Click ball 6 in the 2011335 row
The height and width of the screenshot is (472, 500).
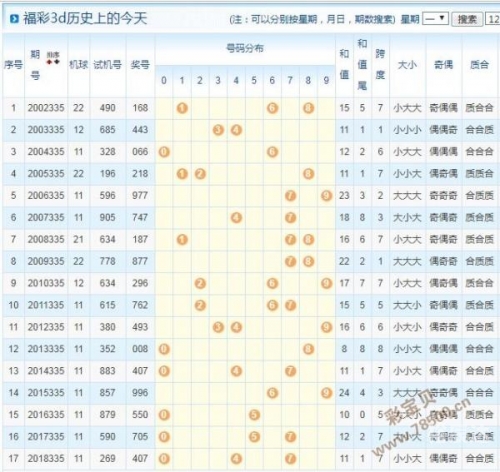[x=272, y=305]
